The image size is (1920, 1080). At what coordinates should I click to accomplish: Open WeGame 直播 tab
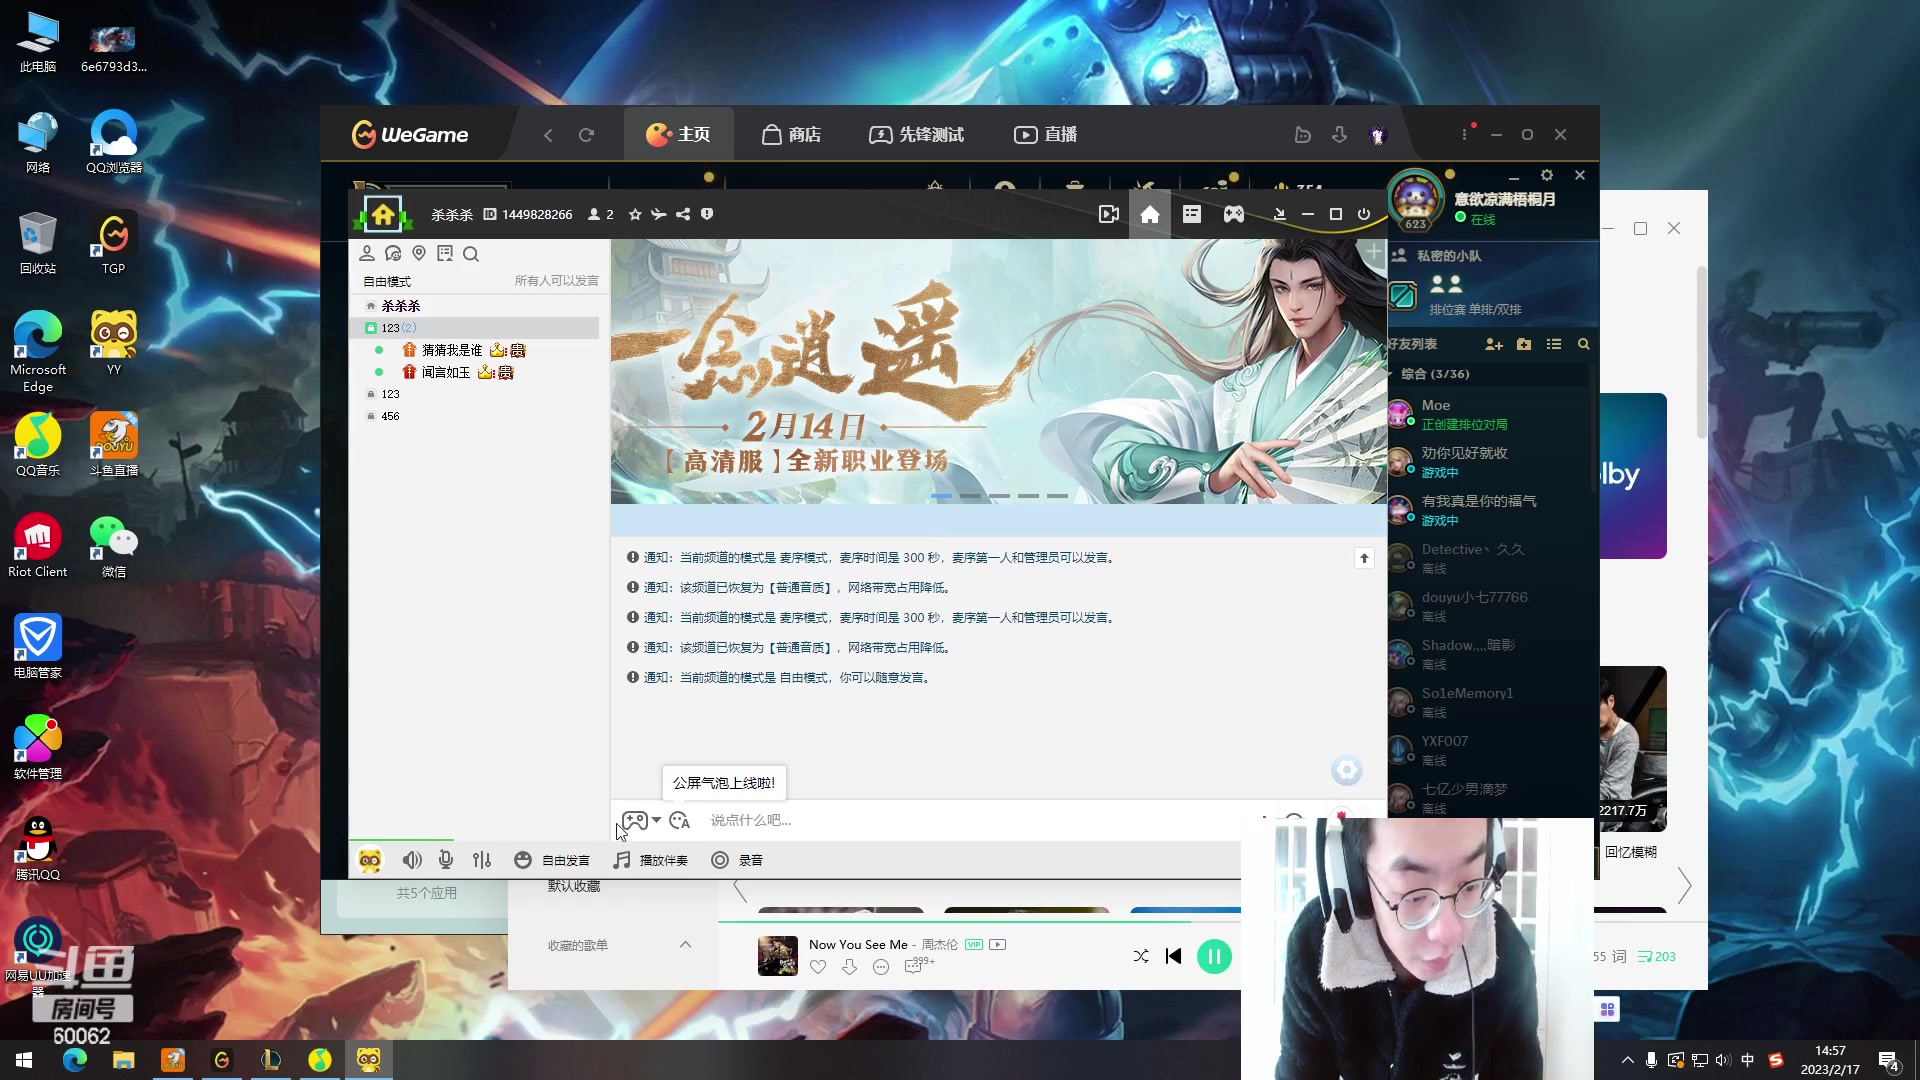click(x=1045, y=135)
